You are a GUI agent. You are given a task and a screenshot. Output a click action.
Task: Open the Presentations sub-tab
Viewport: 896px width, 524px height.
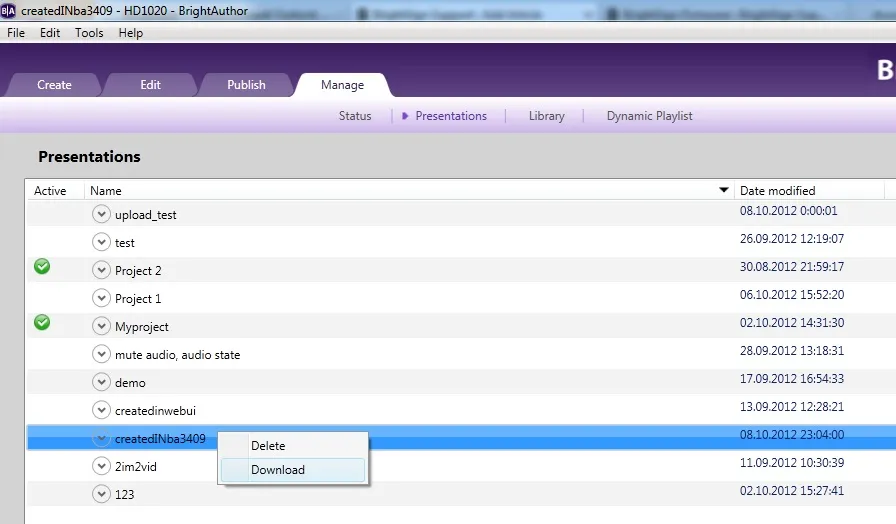pyautogui.click(x=451, y=116)
